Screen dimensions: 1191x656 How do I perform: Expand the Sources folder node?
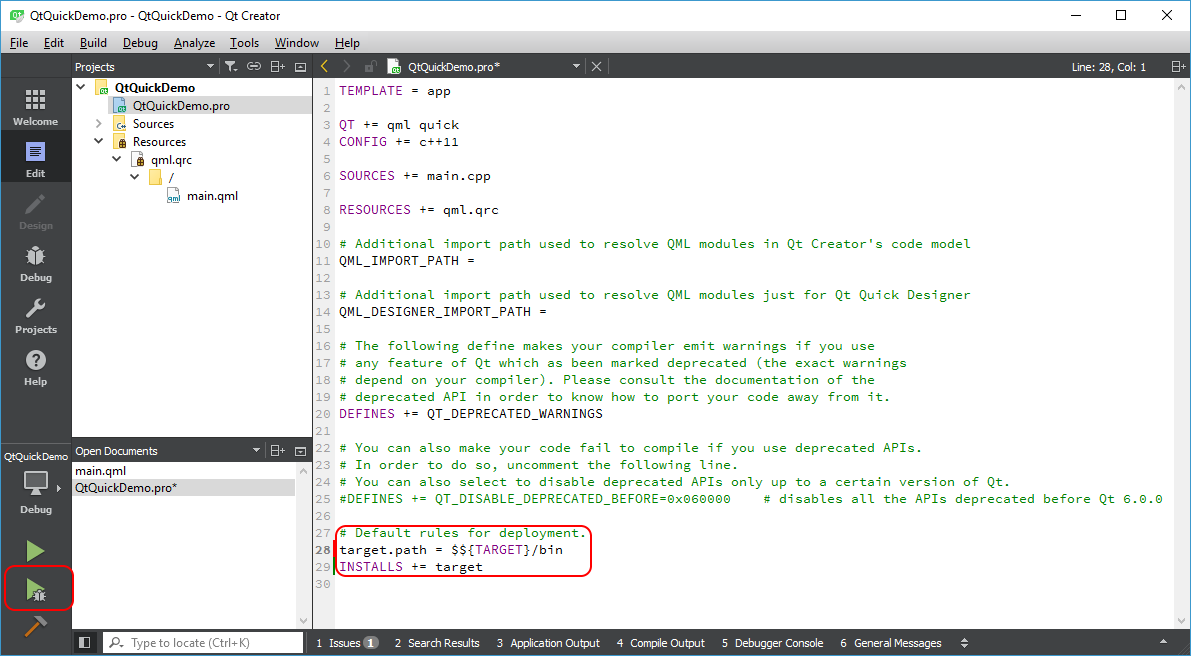[x=98, y=124]
